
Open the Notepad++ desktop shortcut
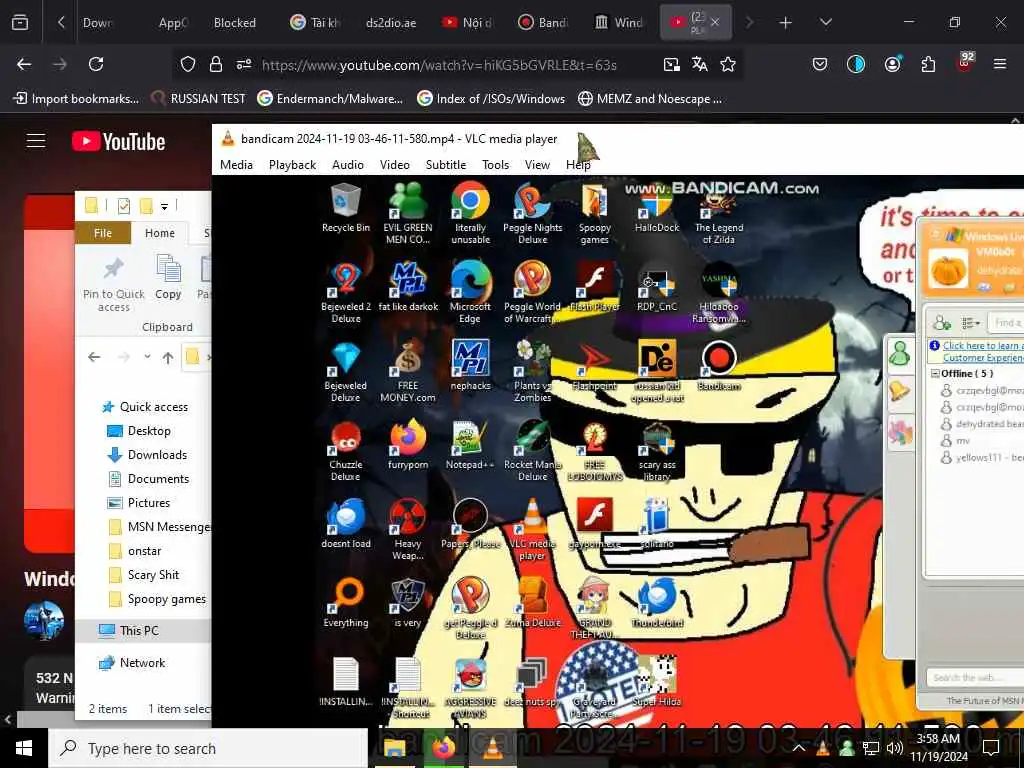click(470, 445)
